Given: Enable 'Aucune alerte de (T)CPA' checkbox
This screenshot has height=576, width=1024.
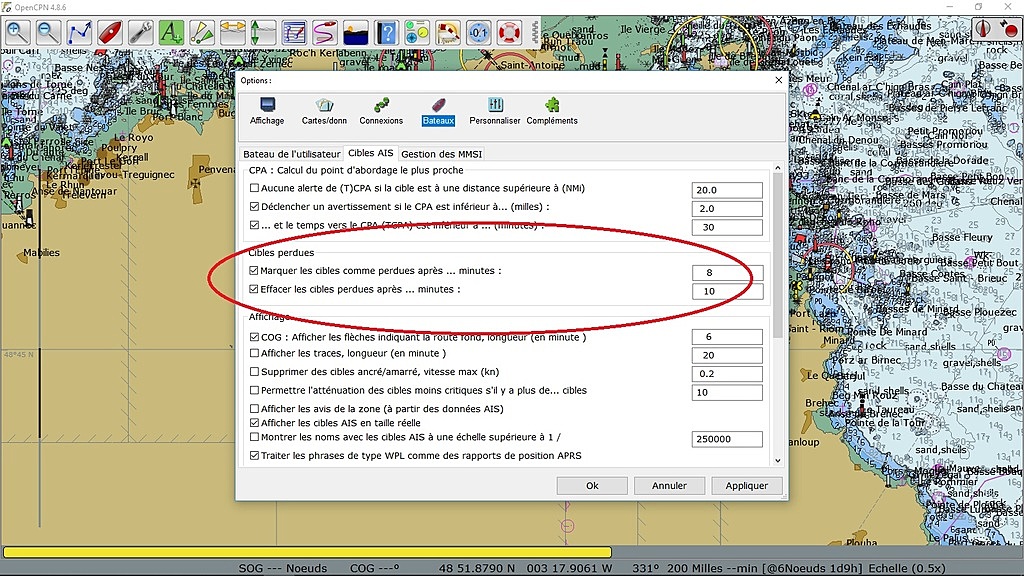Looking at the screenshot, I should pos(254,188).
